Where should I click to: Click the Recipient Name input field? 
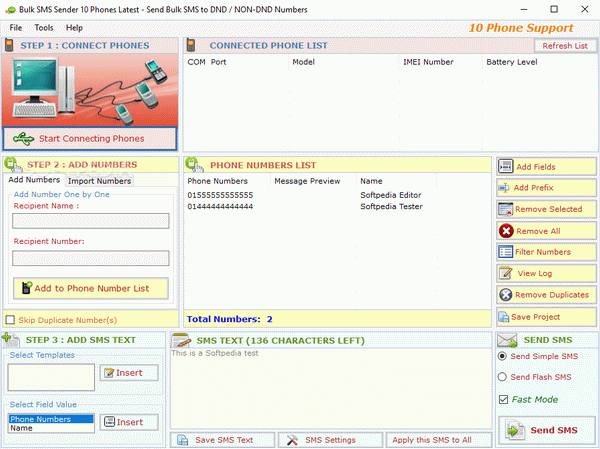click(x=91, y=221)
